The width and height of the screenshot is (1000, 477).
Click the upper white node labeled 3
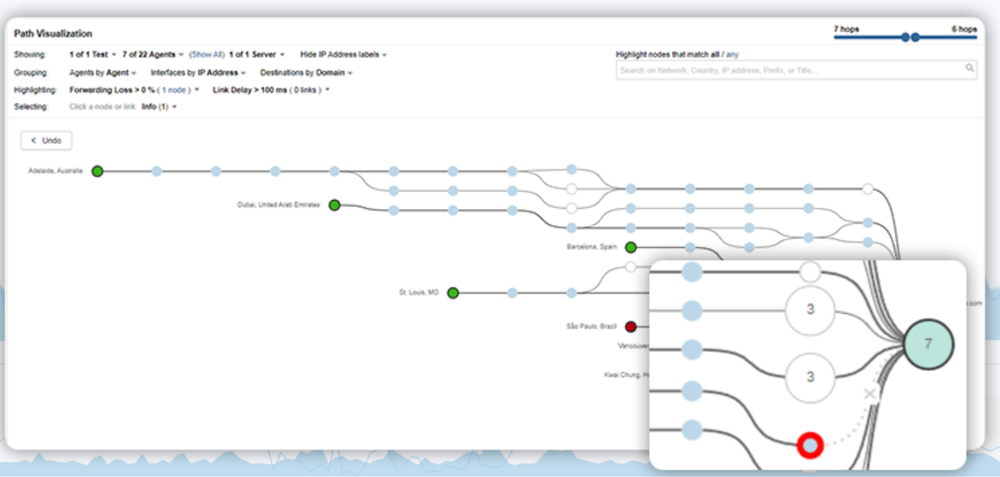810,310
